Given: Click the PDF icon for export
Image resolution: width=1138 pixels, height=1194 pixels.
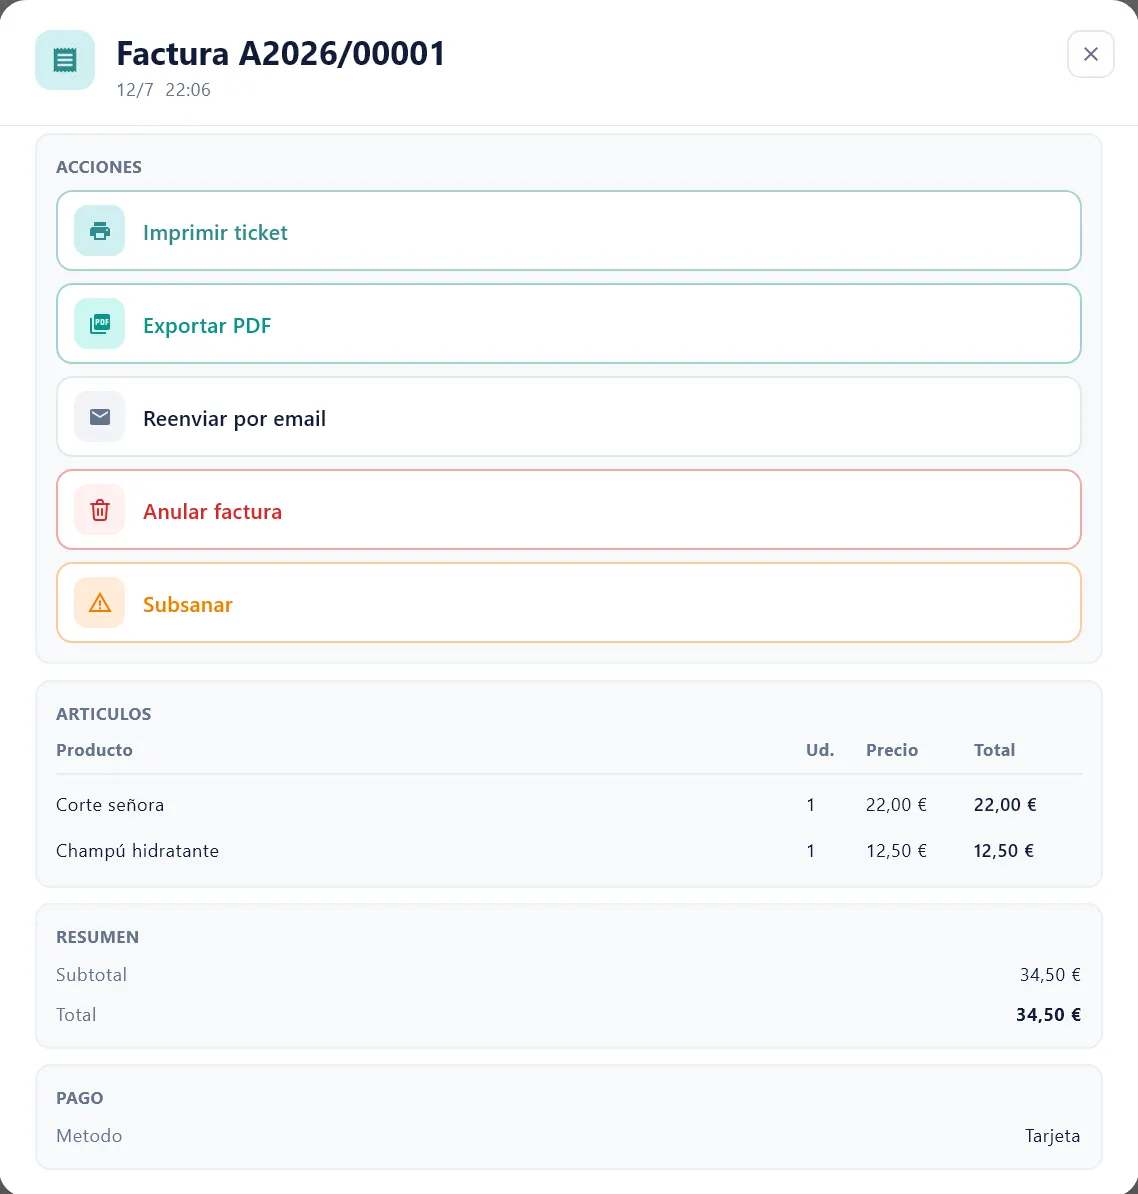Looking at the screenshot, I should (x=100, y=324).
